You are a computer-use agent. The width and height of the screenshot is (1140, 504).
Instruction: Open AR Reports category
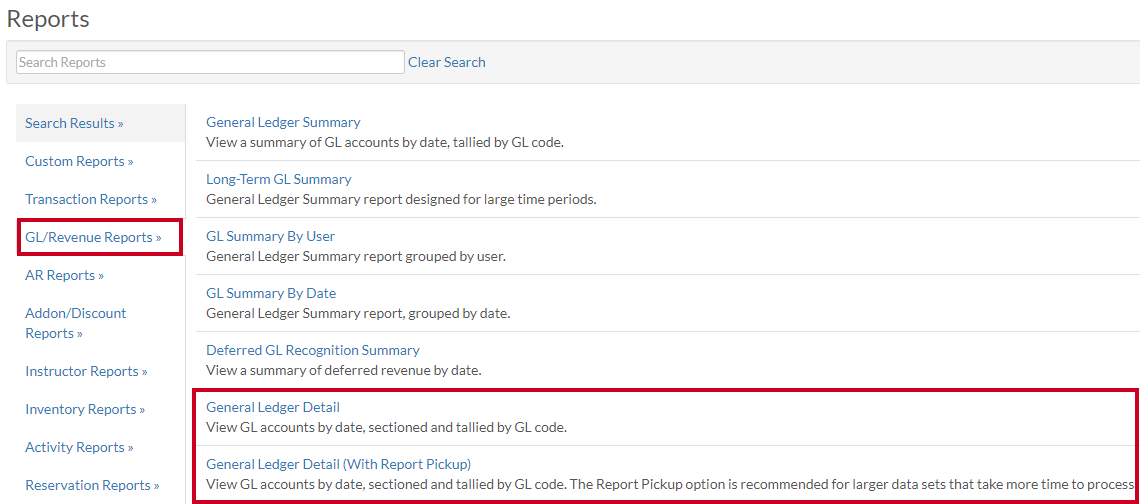click(65, 275)
